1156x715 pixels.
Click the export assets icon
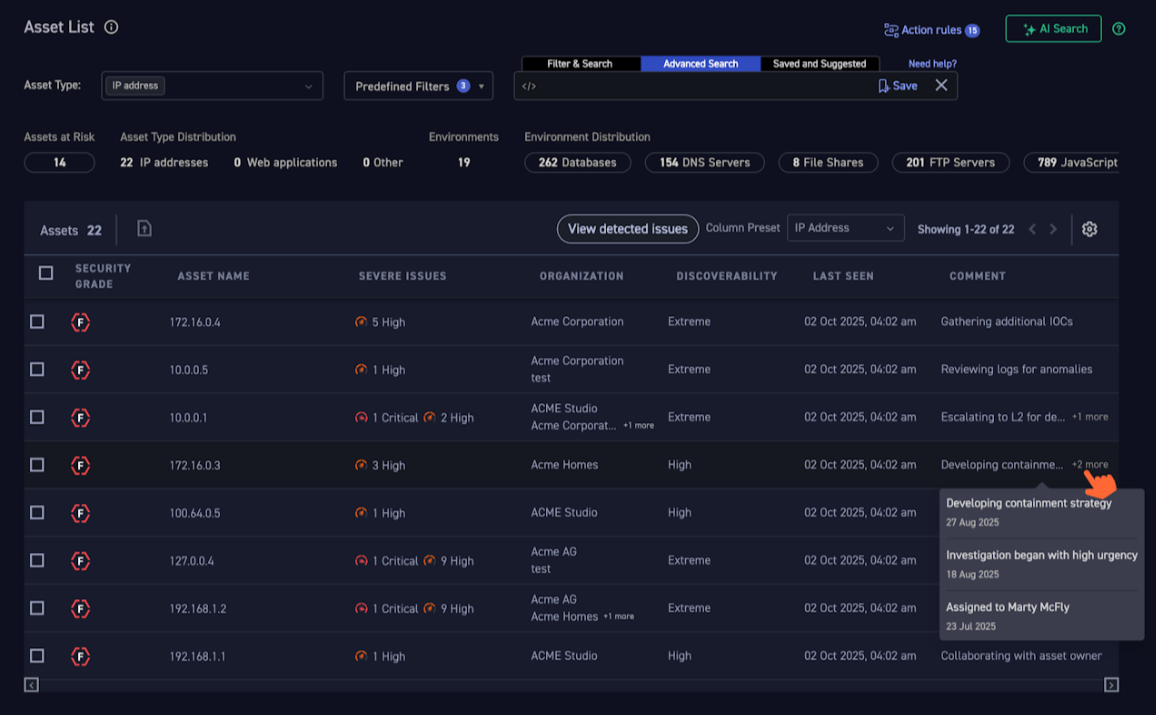[x=144, y=229]
